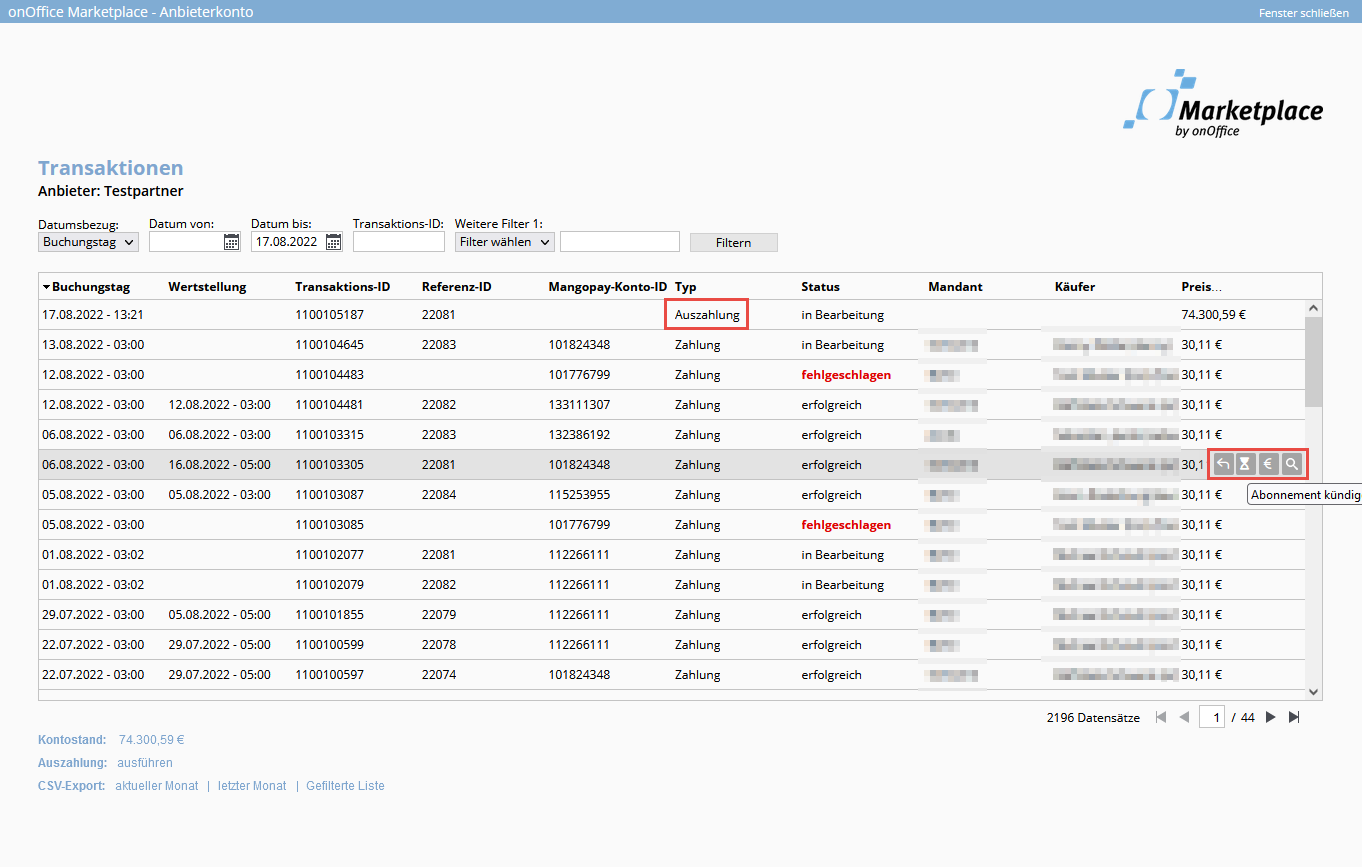Click Mangopay account ID 133111307

579,405
